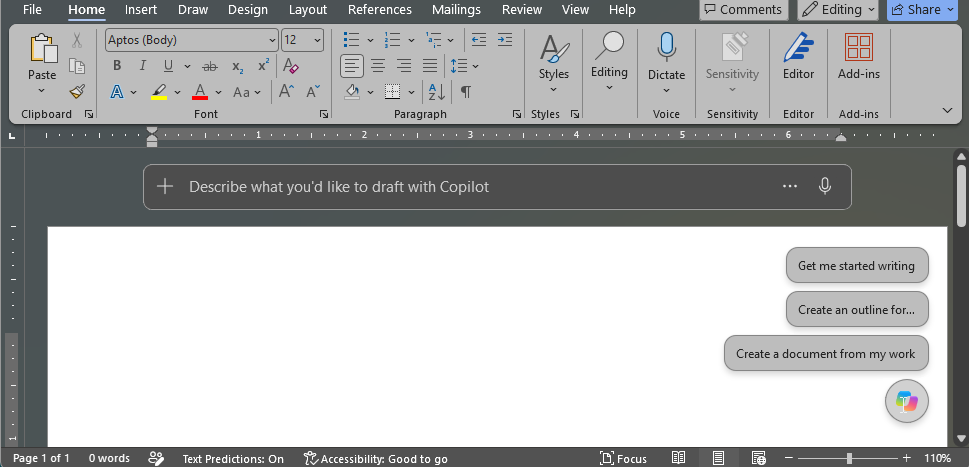Click the Copilot microphone icon
Viewport: 969px width, 467px height.
click(825, 187)
